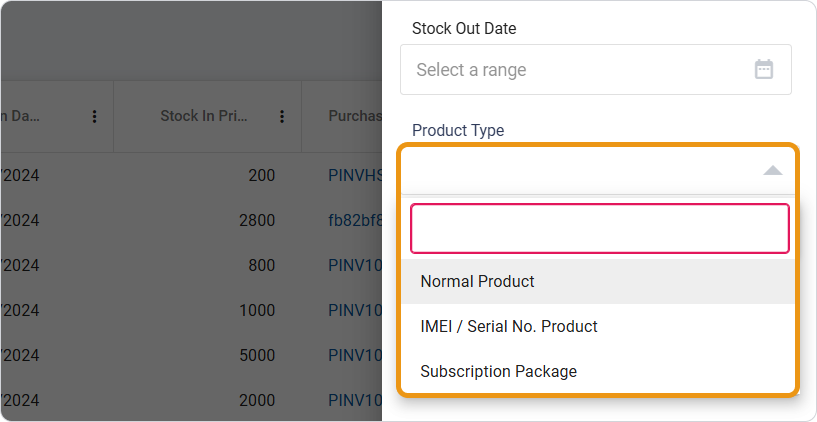Open purchase link in the 800 row
The image size is (817, 422).
(354, 266)
